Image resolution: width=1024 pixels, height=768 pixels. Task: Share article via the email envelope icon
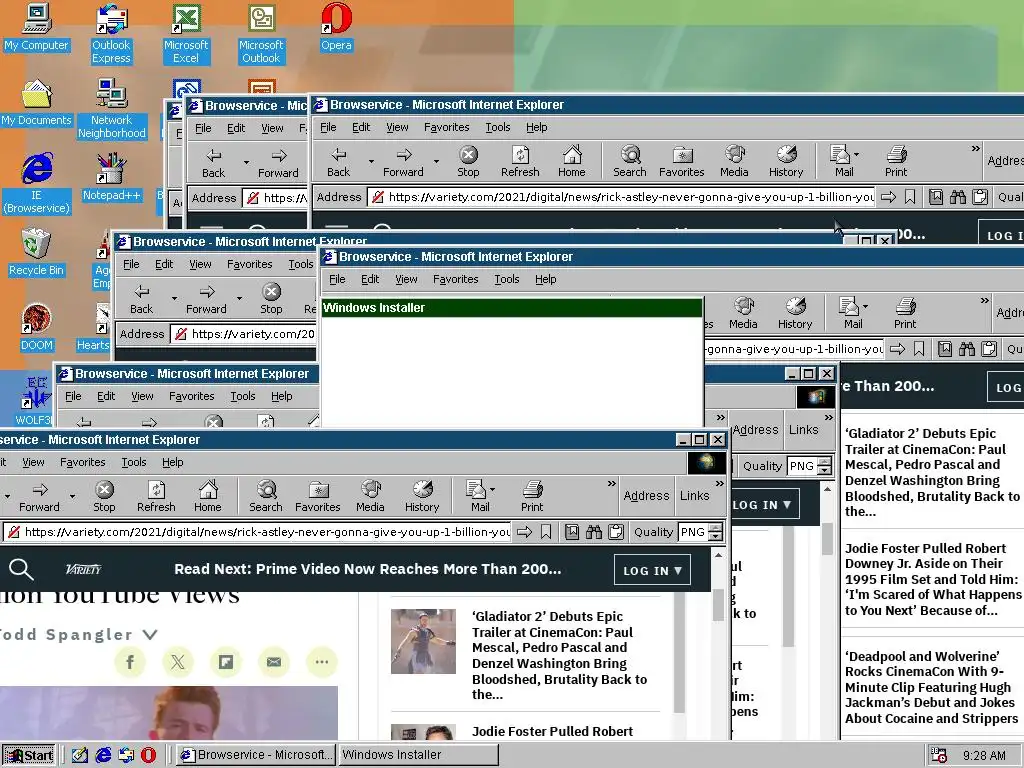[274, 662]
